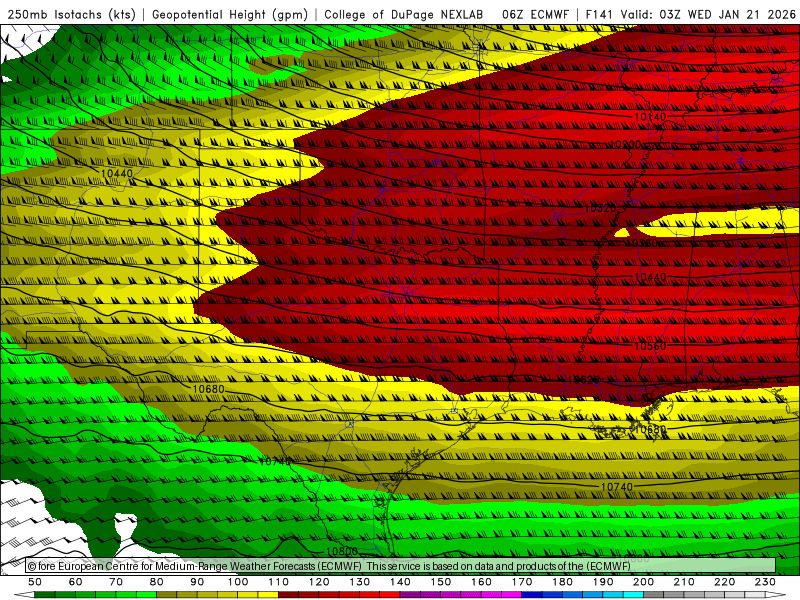Click the 10320 height contour label
The image size is (800, 600).
600,209
